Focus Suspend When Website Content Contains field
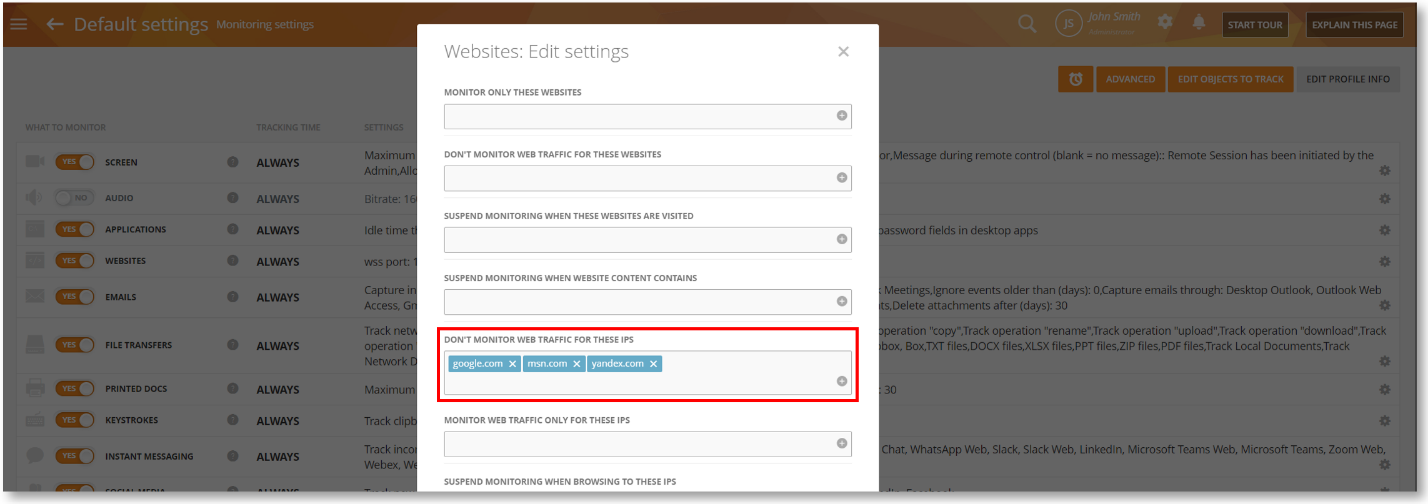The width and height of the screenshot is (1428, 504). [648, 302]
